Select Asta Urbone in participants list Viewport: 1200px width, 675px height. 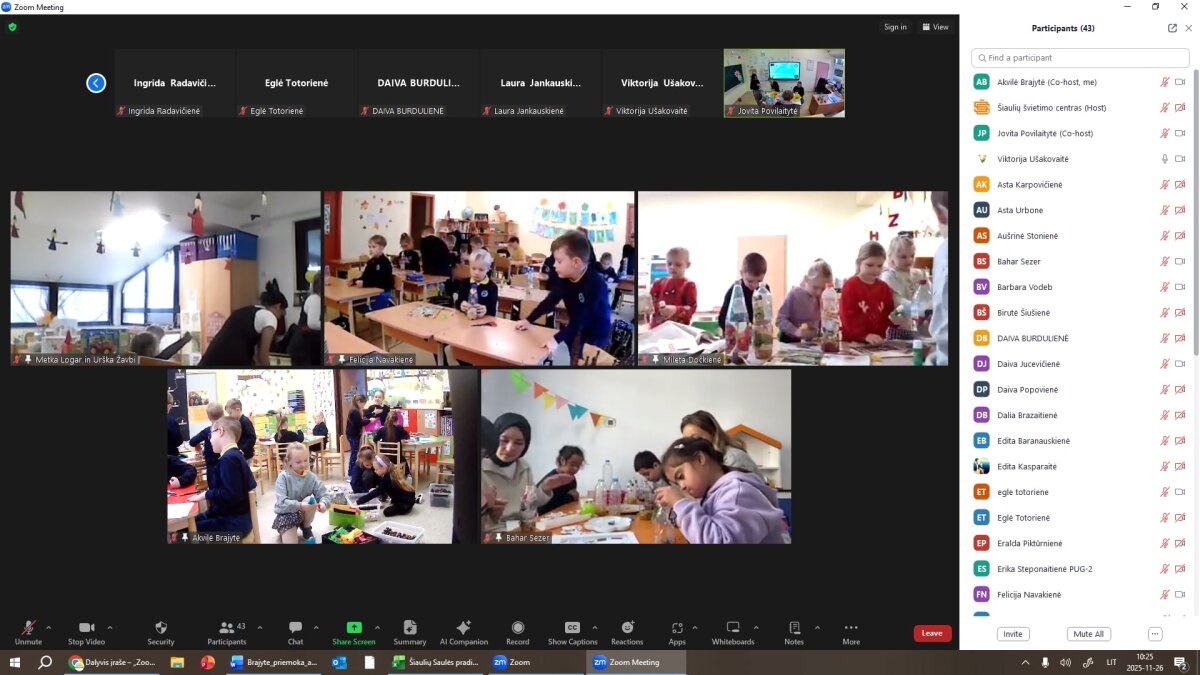click(x=1020, y=210)
